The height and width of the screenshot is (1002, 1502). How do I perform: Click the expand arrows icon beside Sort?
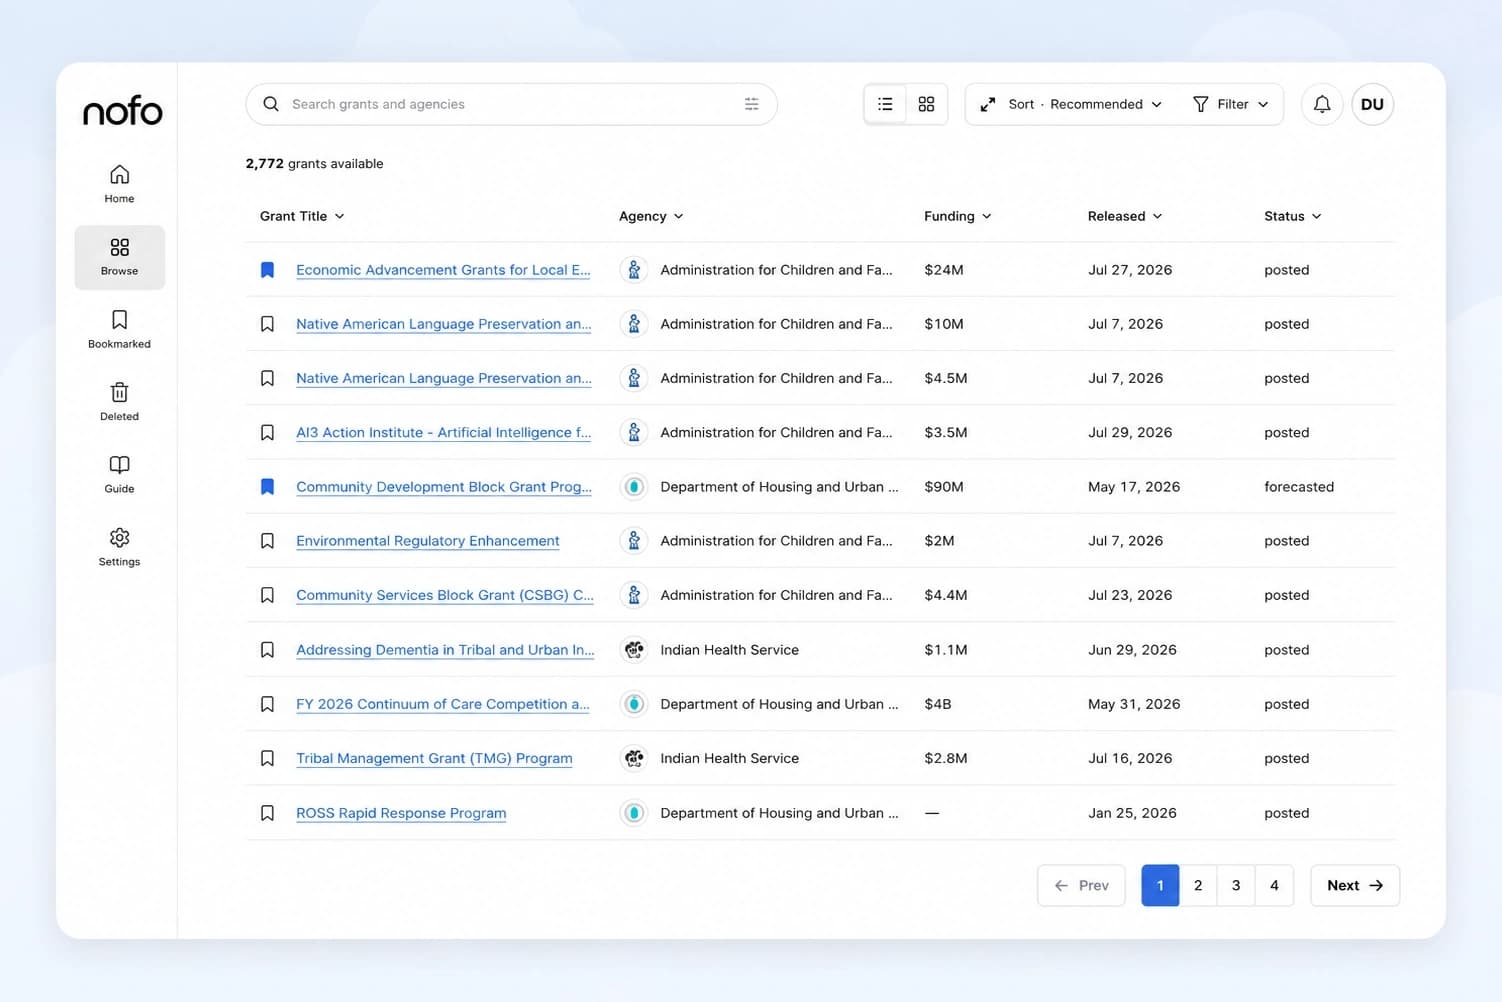[988, 104]
